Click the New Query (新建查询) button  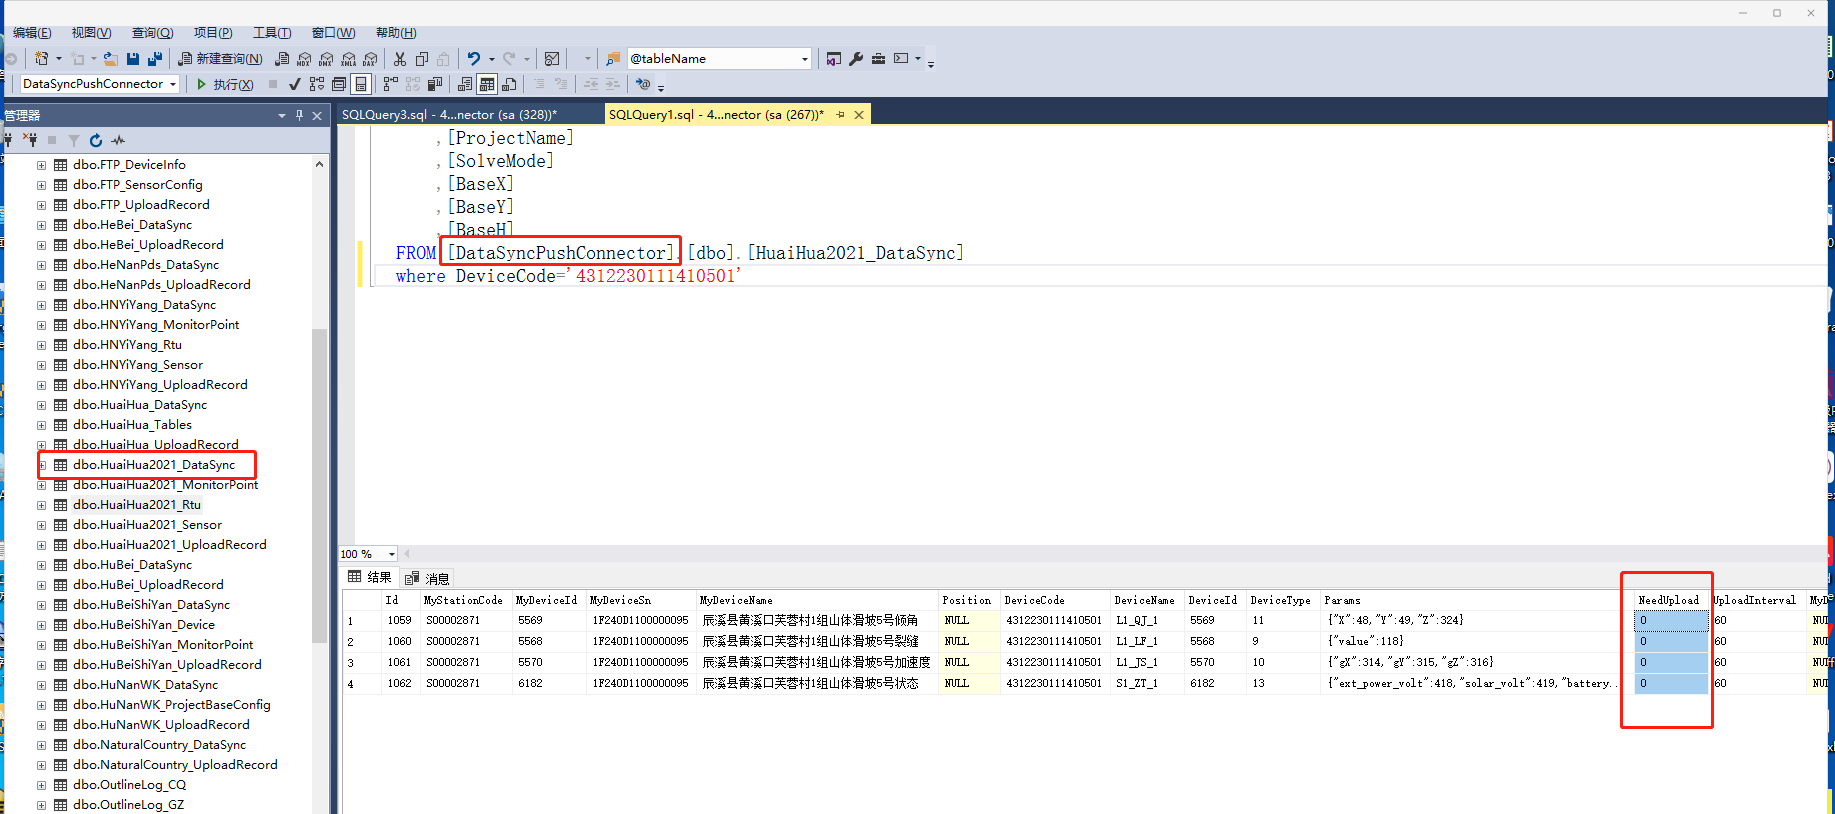tap(220, 59)
